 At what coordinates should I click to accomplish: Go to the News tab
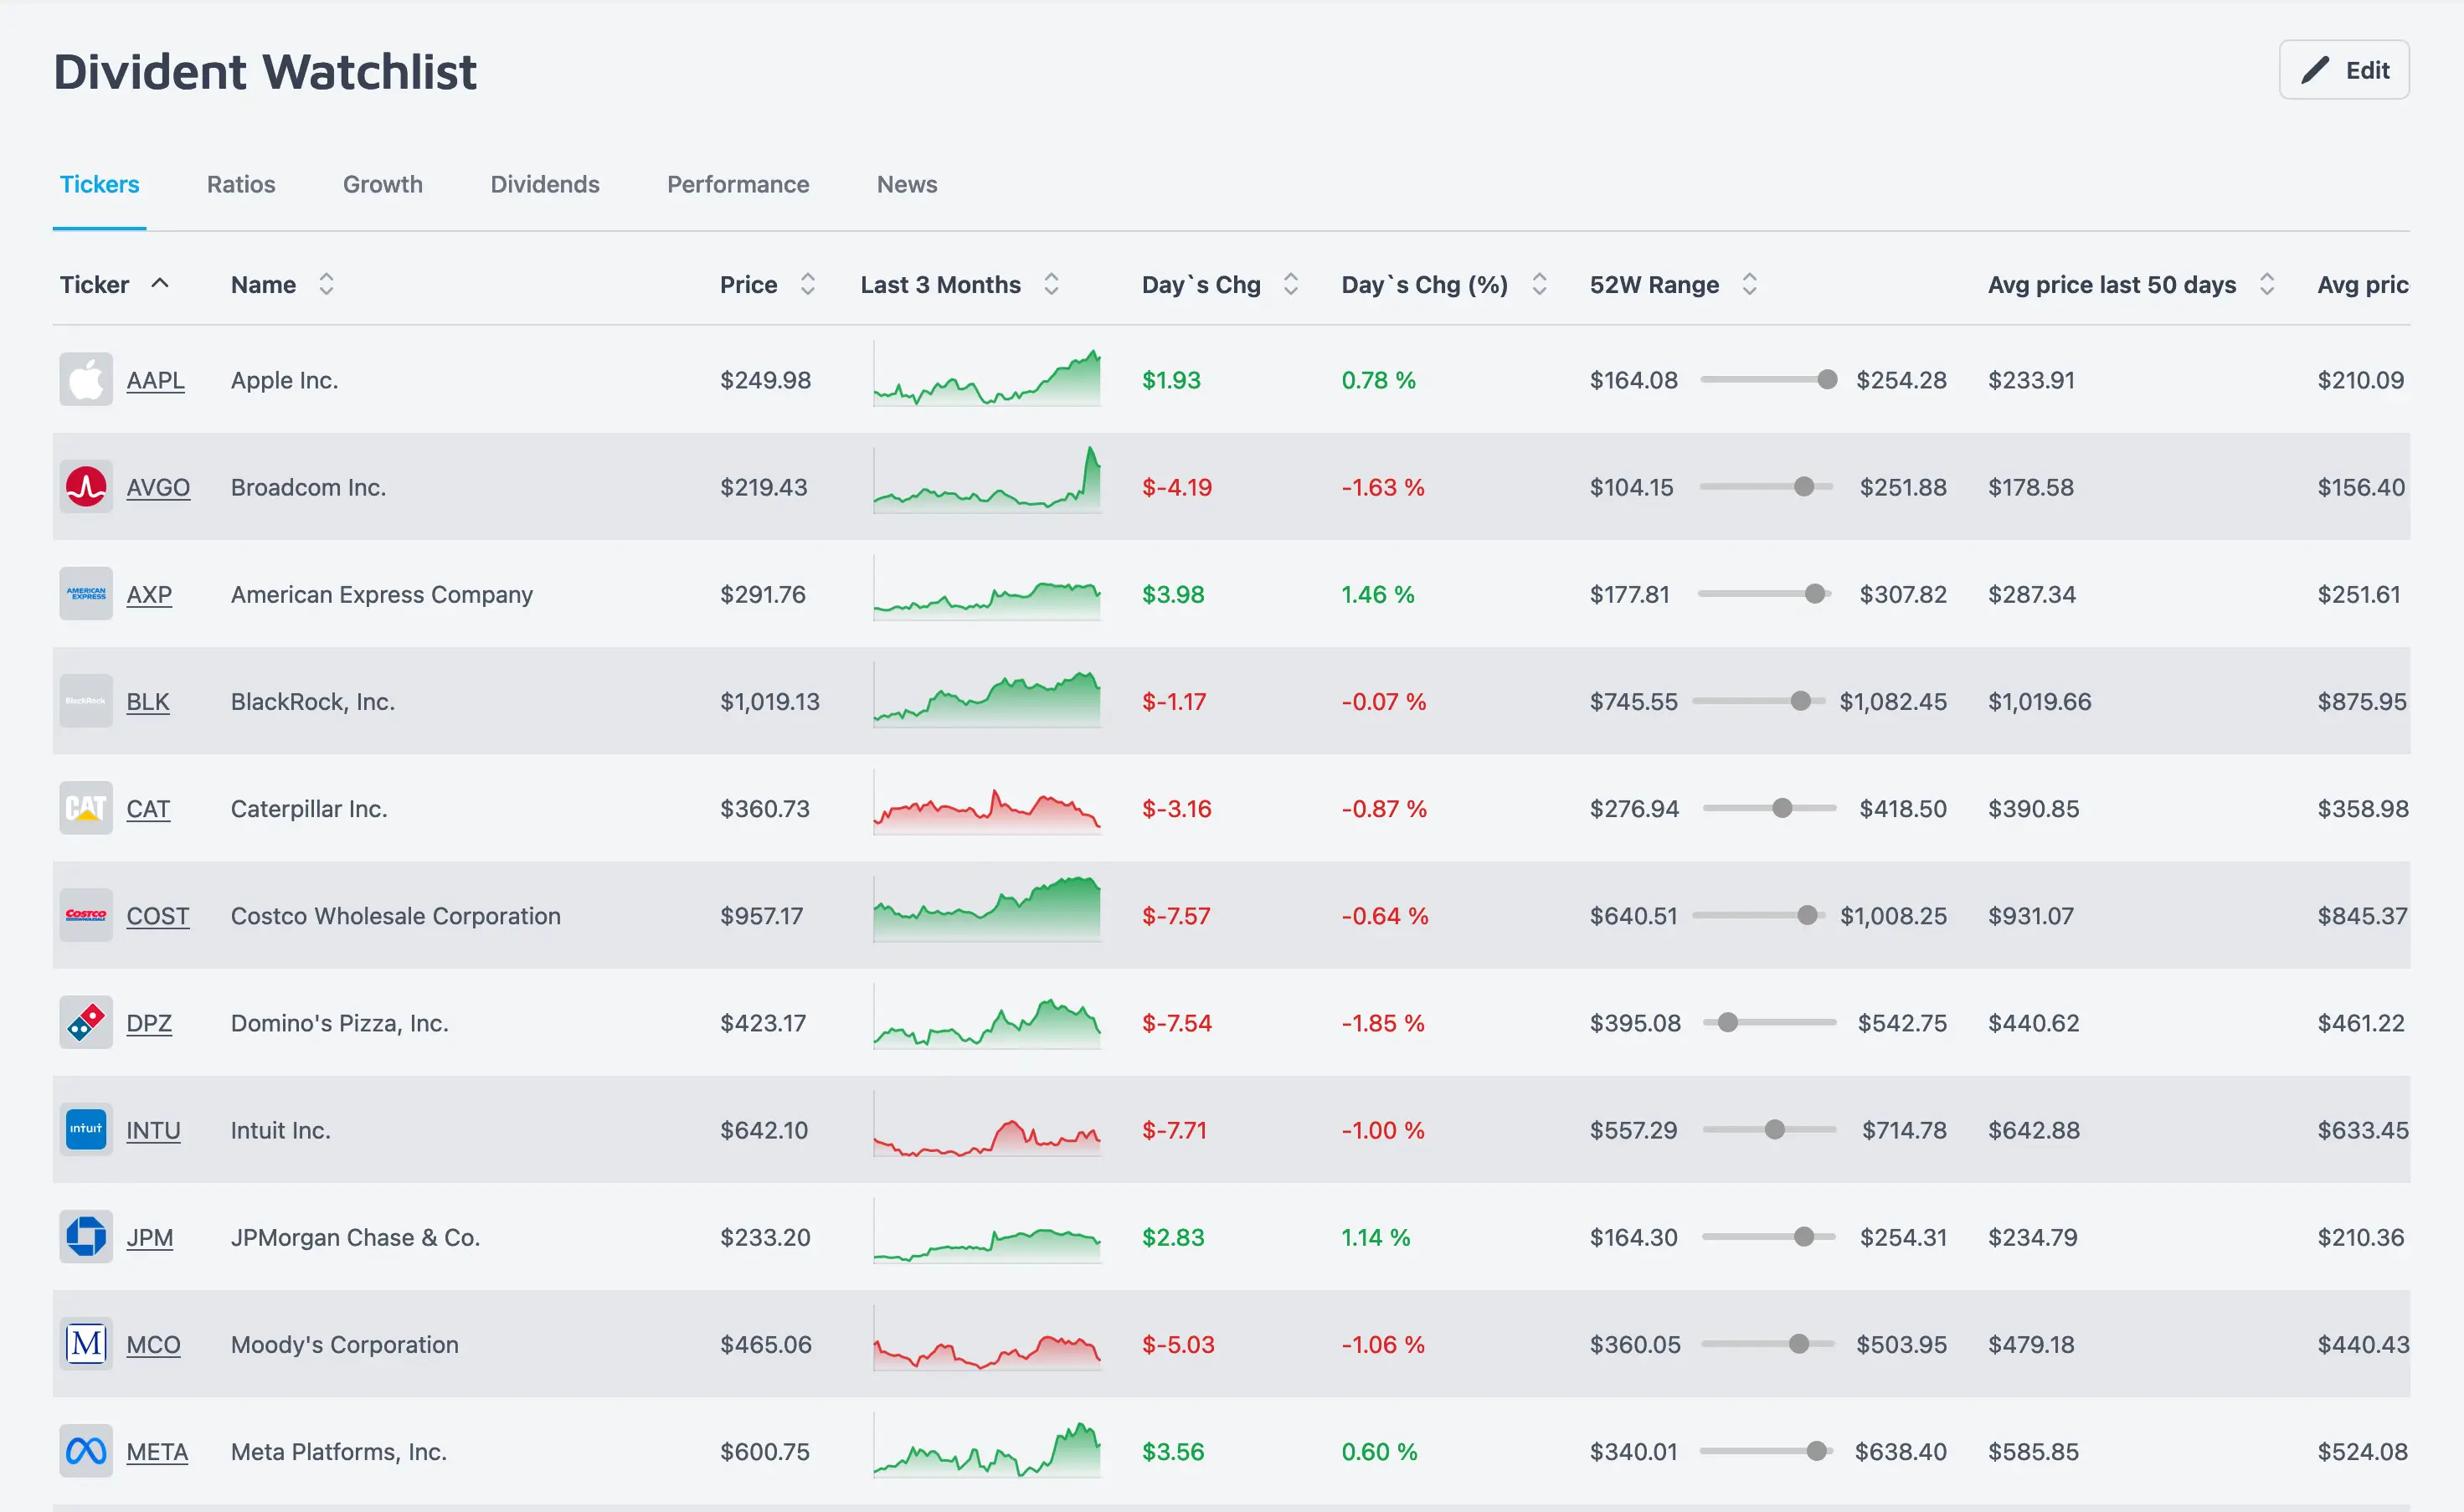tap(907, 184)
